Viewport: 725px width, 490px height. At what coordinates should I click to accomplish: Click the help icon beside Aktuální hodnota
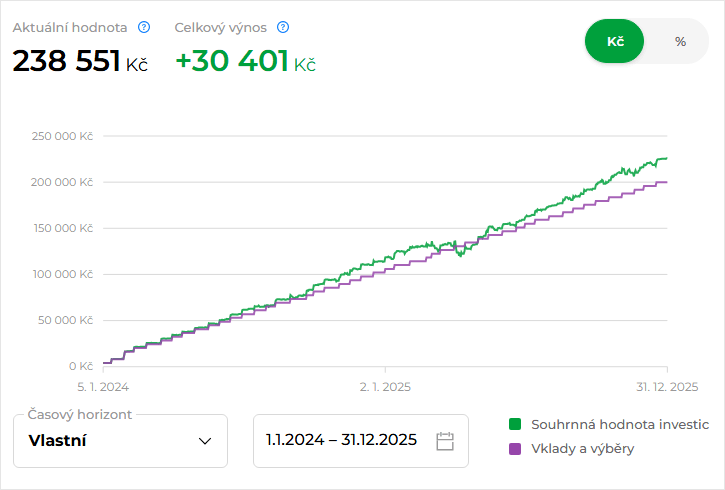point(144,27)
